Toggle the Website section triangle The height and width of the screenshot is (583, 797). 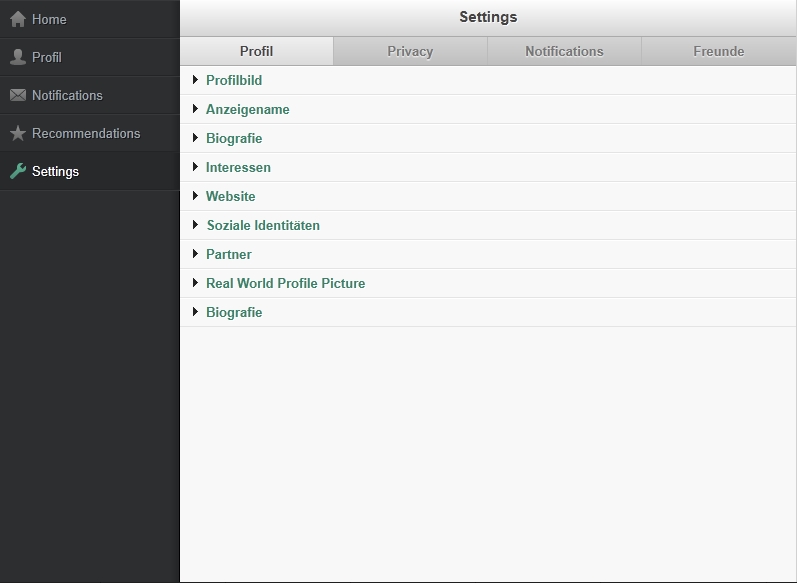point(196,196)
